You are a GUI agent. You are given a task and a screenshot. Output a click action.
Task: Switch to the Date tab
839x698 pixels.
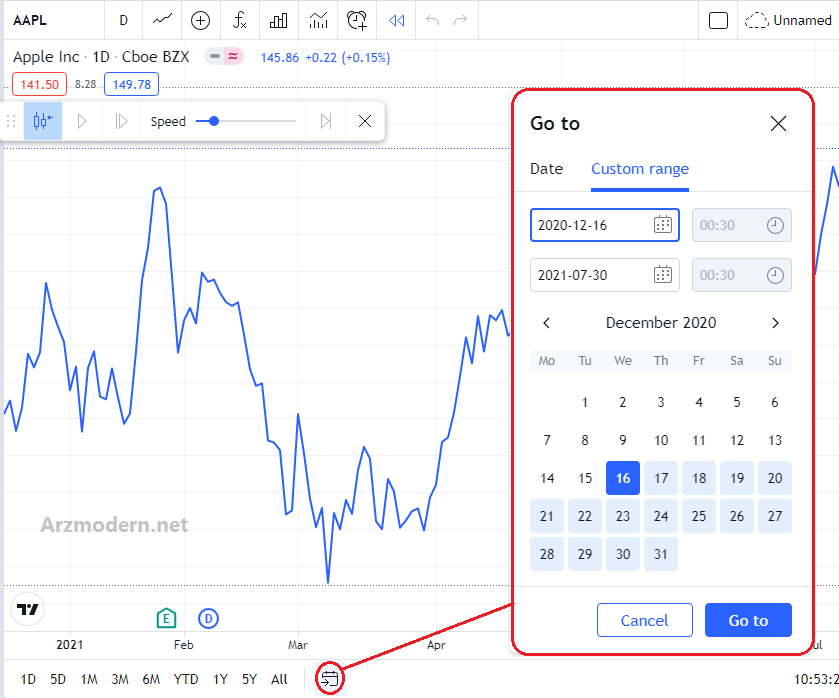click(546, 169)
